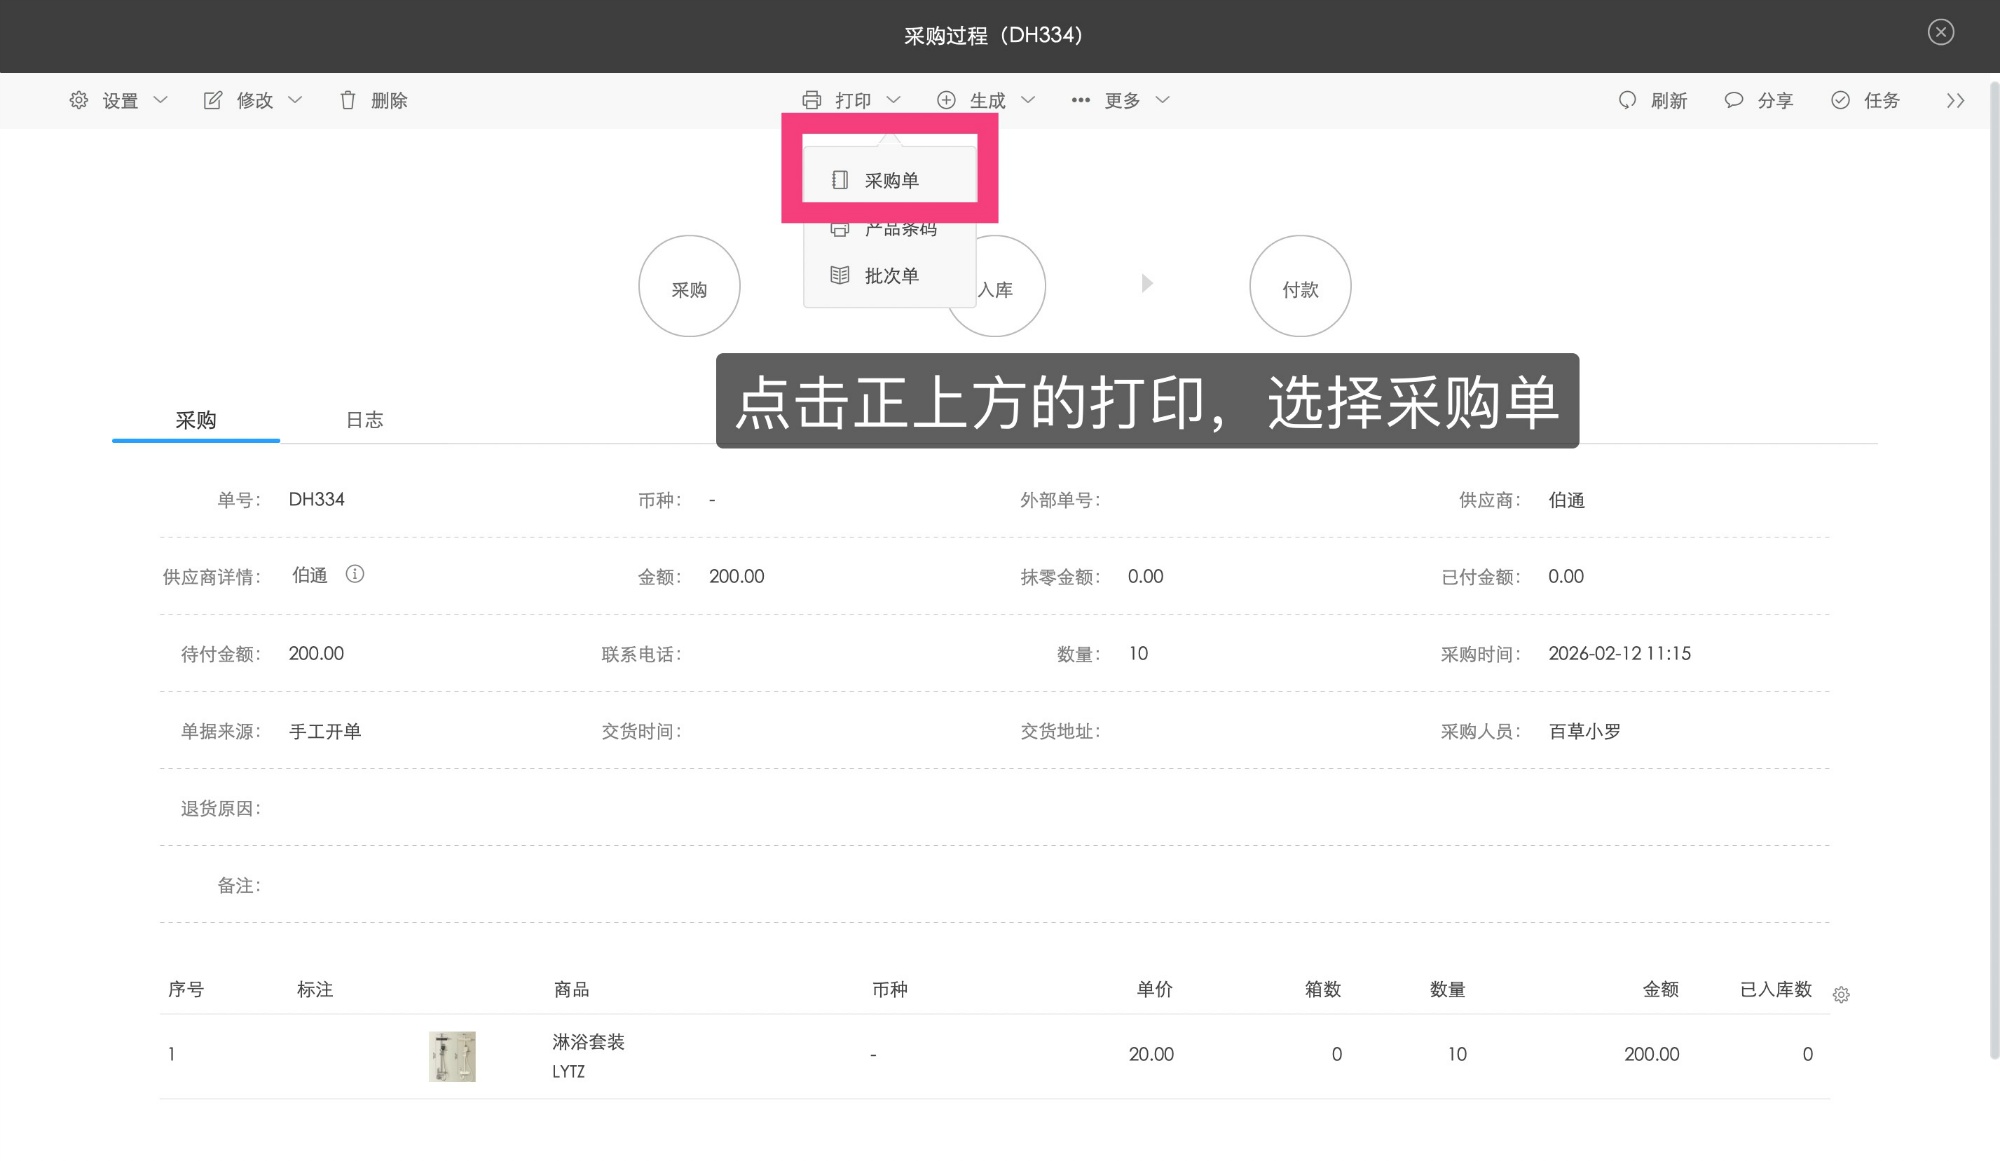Viewport: 2000px width, 1161px height.
Task: Expand the 生成 dropdown chevron
Action: [x=1028, y=100]
